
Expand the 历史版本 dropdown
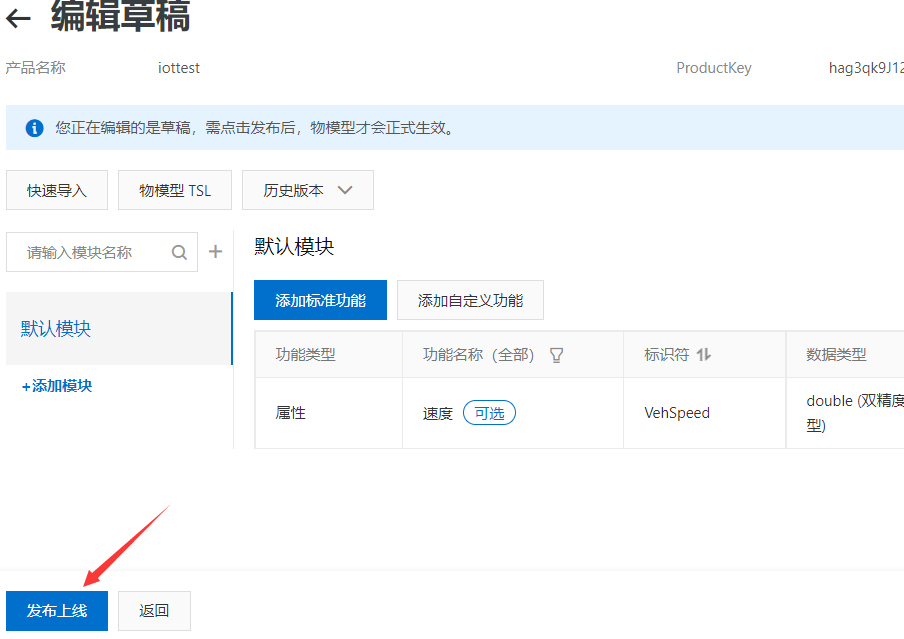click(x=307, y=190)
